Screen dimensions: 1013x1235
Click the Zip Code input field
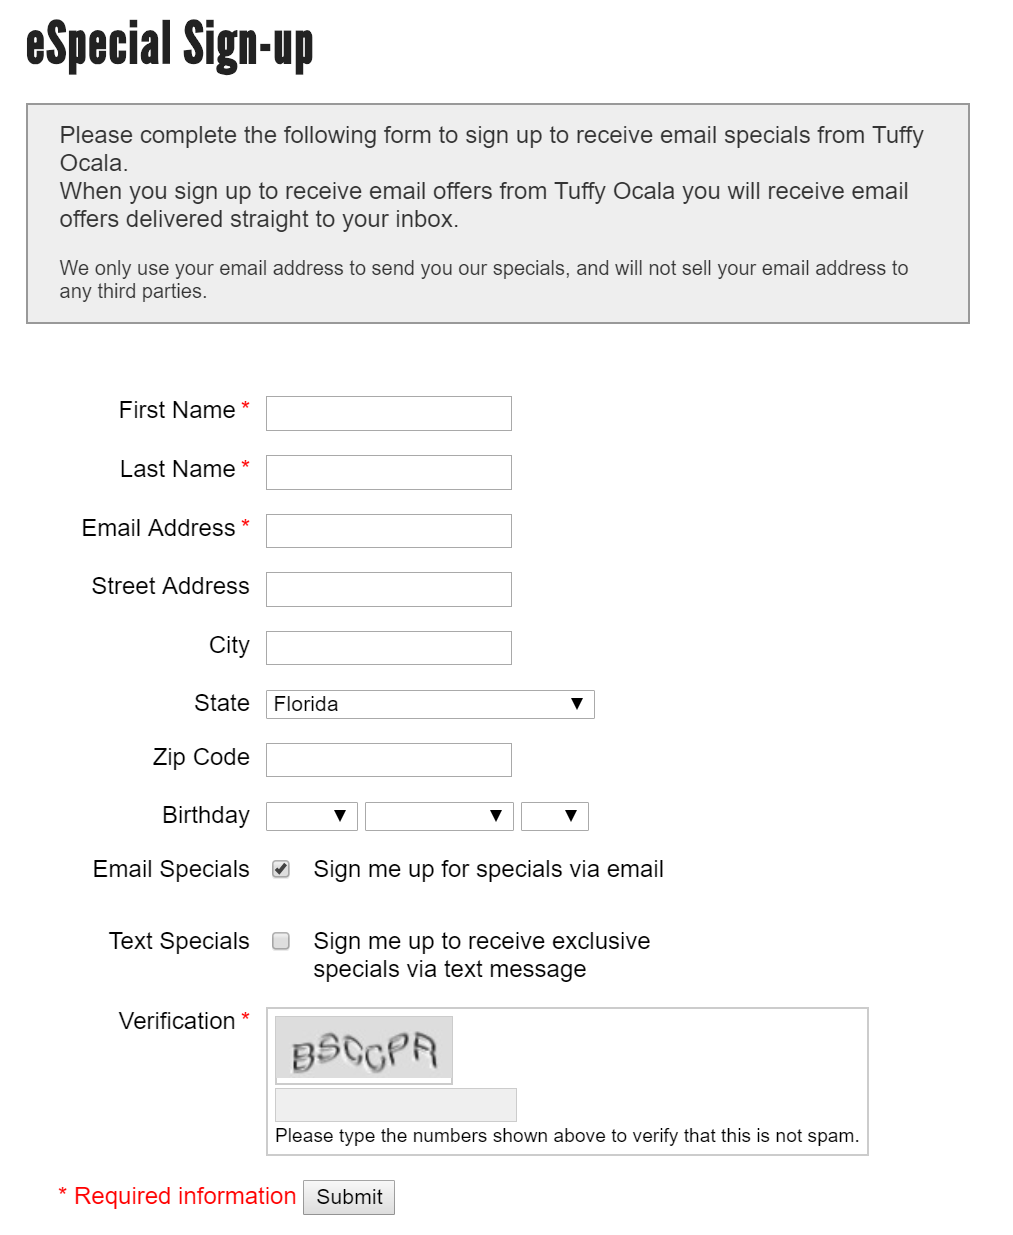(388, 760)
